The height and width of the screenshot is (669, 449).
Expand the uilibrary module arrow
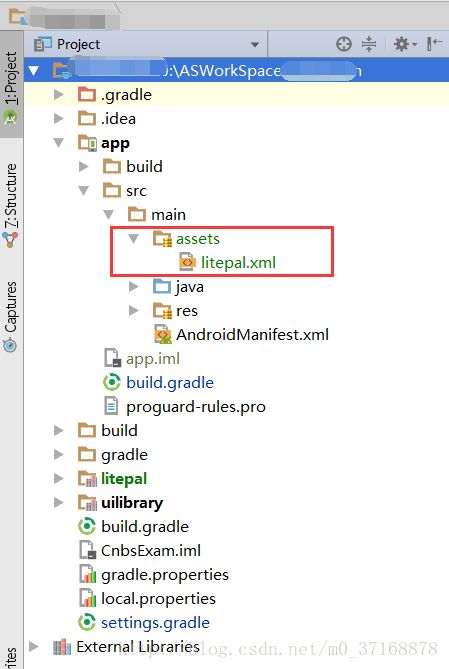(x=58, y=503)
